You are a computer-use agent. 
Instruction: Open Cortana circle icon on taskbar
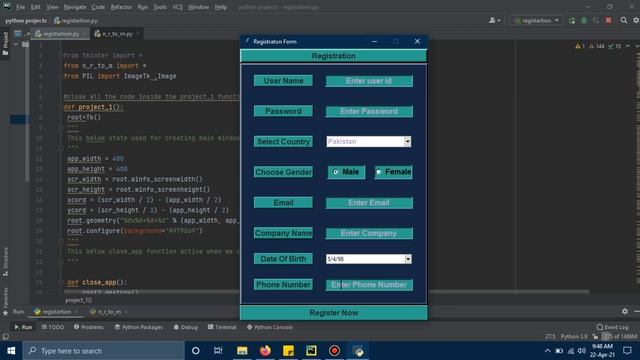pyautogui.click(x=196, y=351)
